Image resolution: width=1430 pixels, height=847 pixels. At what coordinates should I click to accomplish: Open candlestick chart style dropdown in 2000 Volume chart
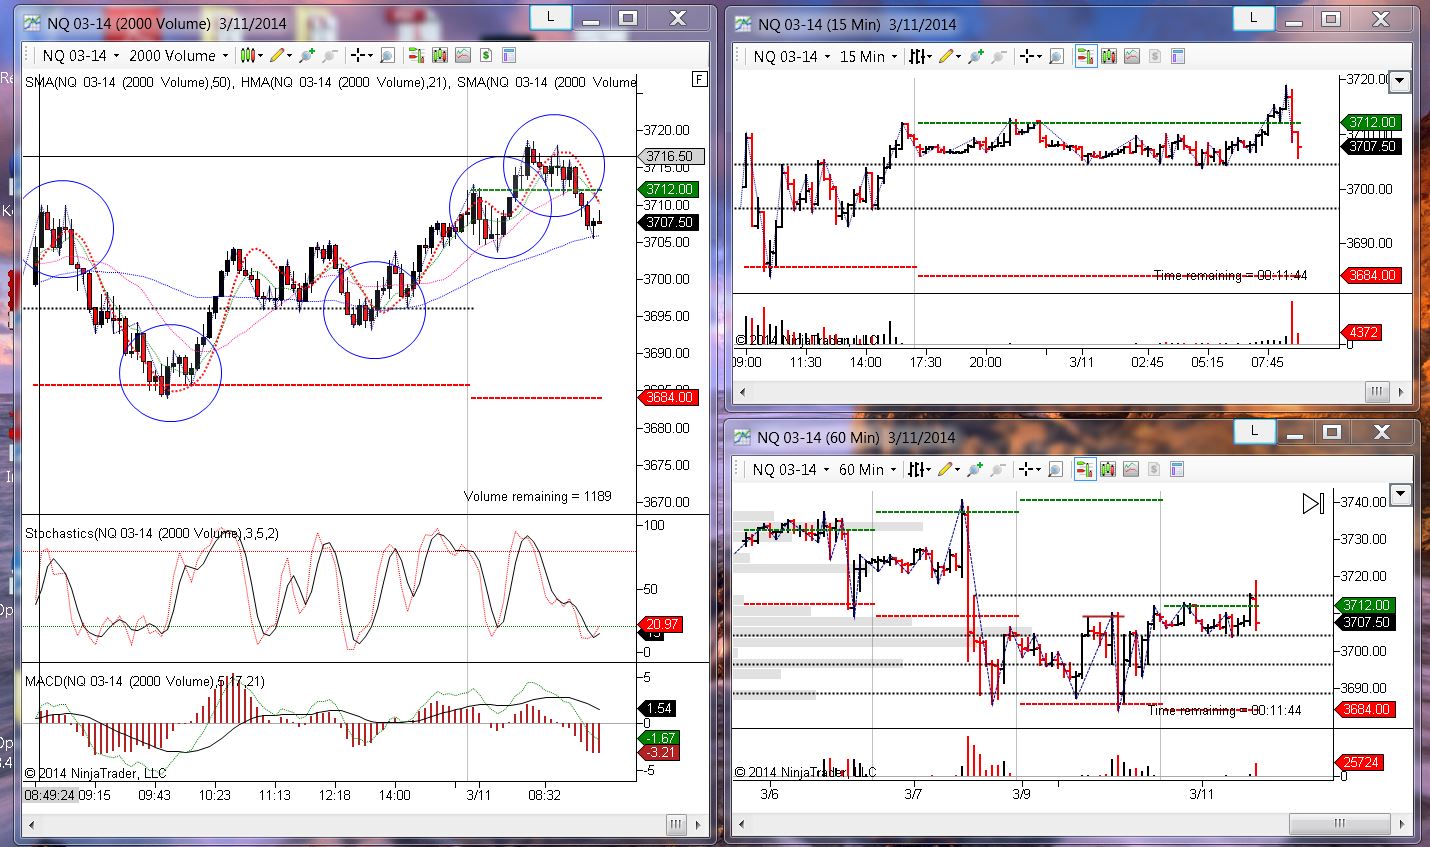pos(250,56)
